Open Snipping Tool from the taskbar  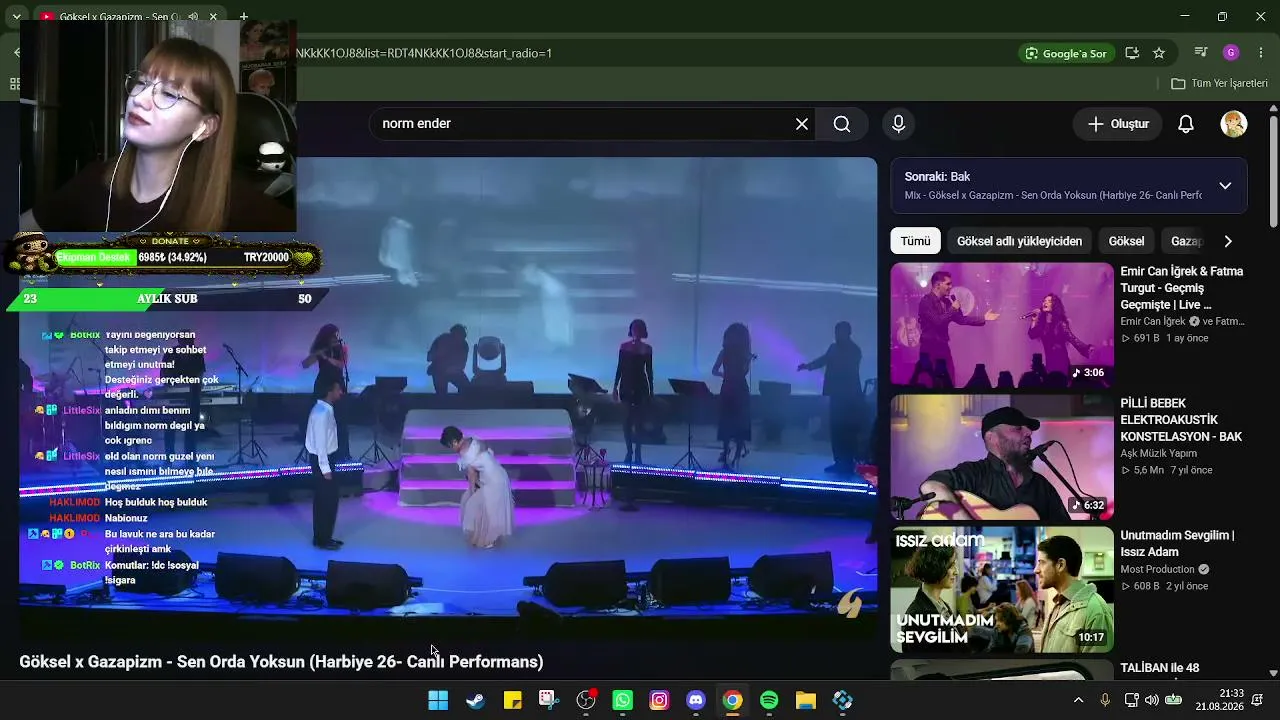[549, 700]
